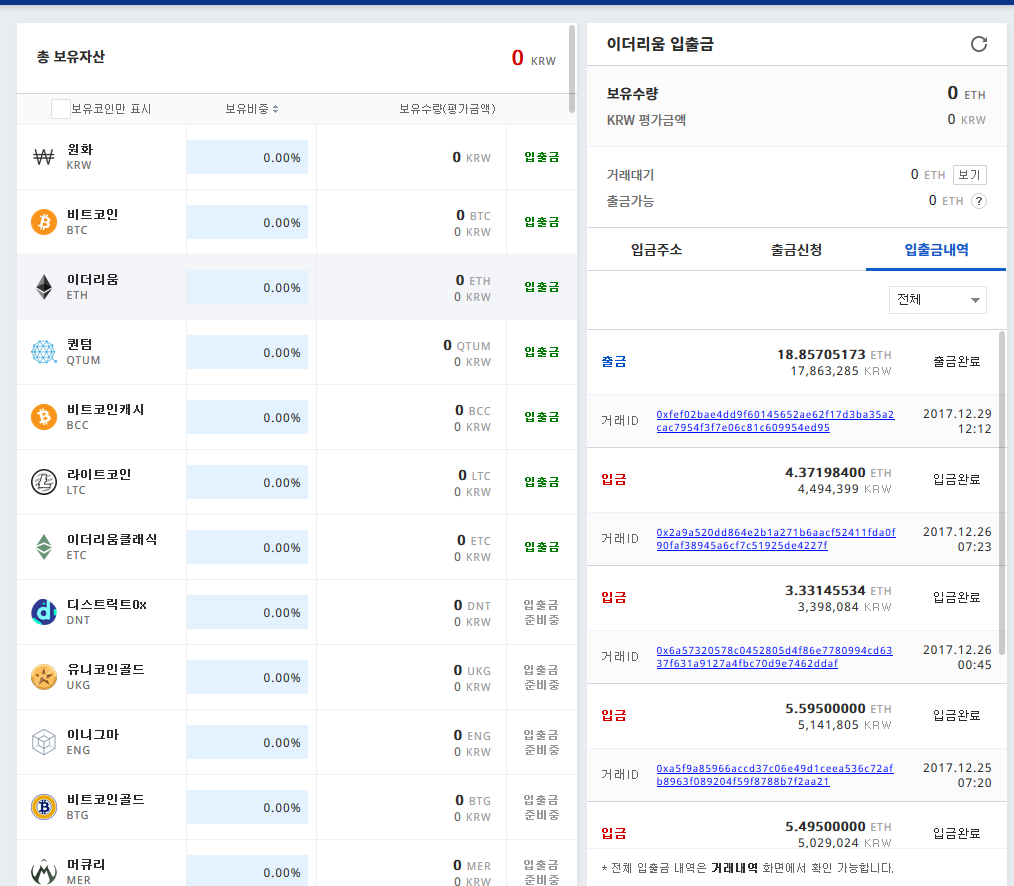This screenshot has width=1014, height=886.
Task: Toggle the 보유코인만 표시 checkbox
Action: 60,109
